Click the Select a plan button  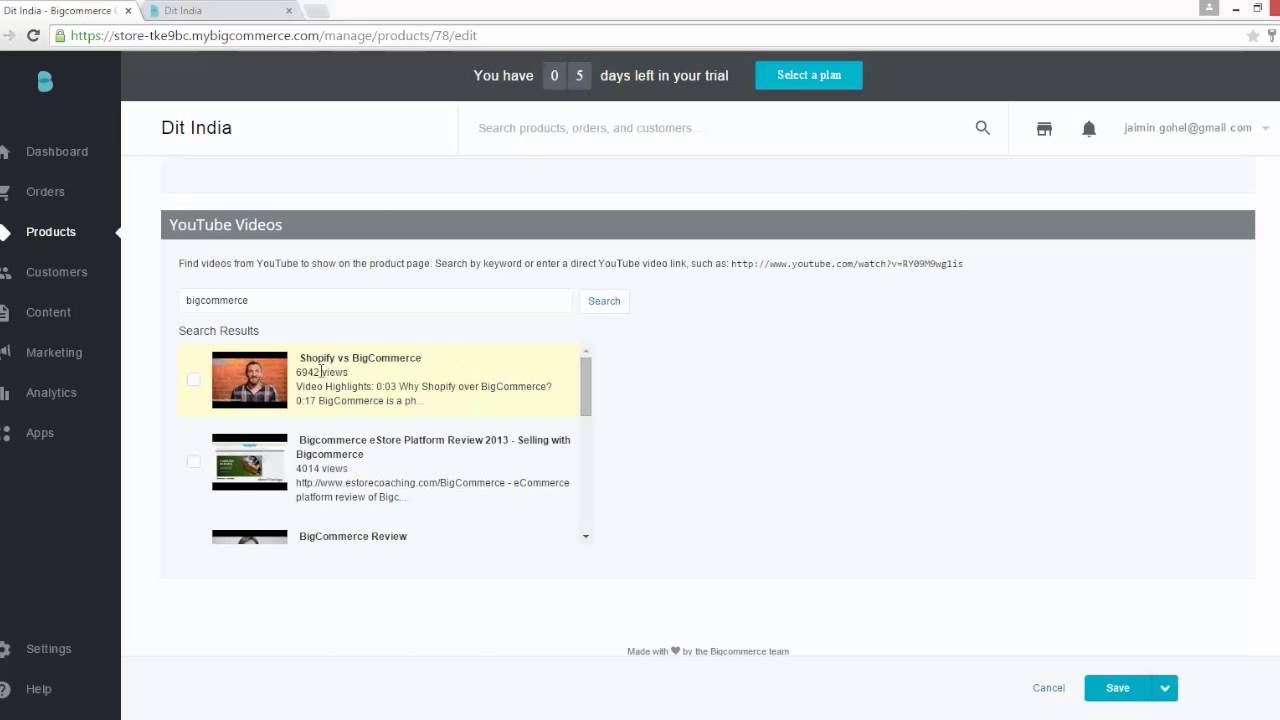tap(809, 75)
